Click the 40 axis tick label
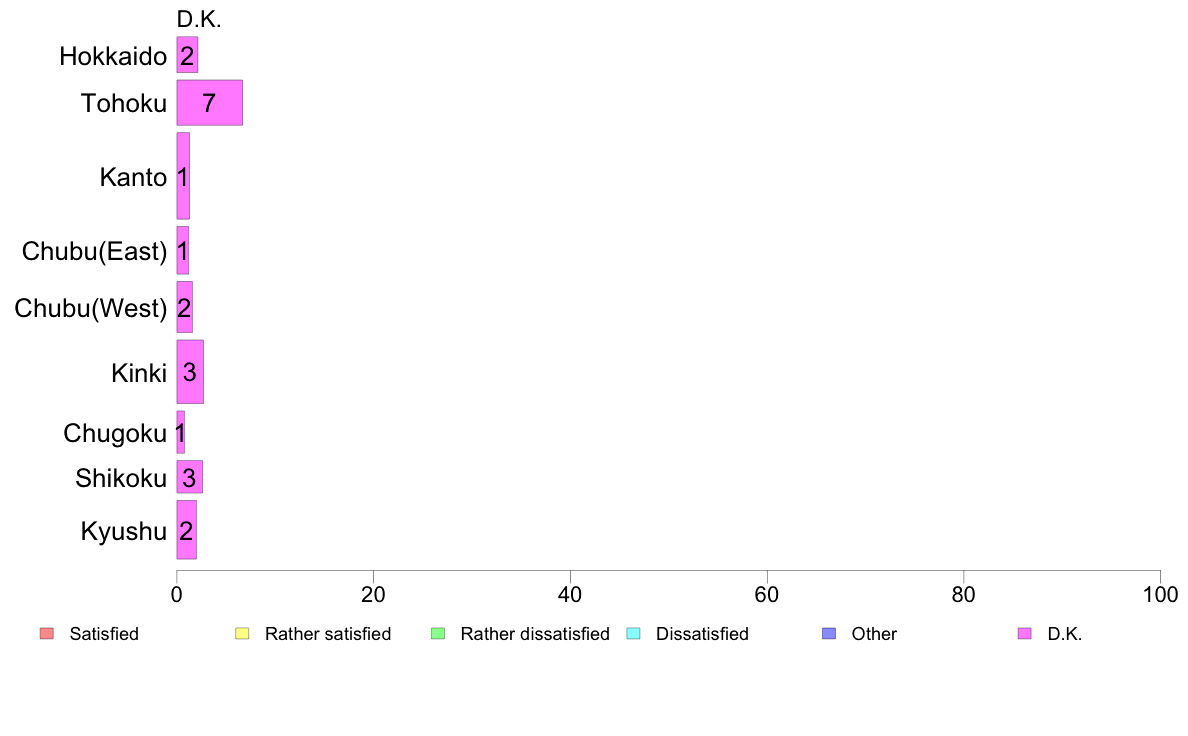 [570, 595]
